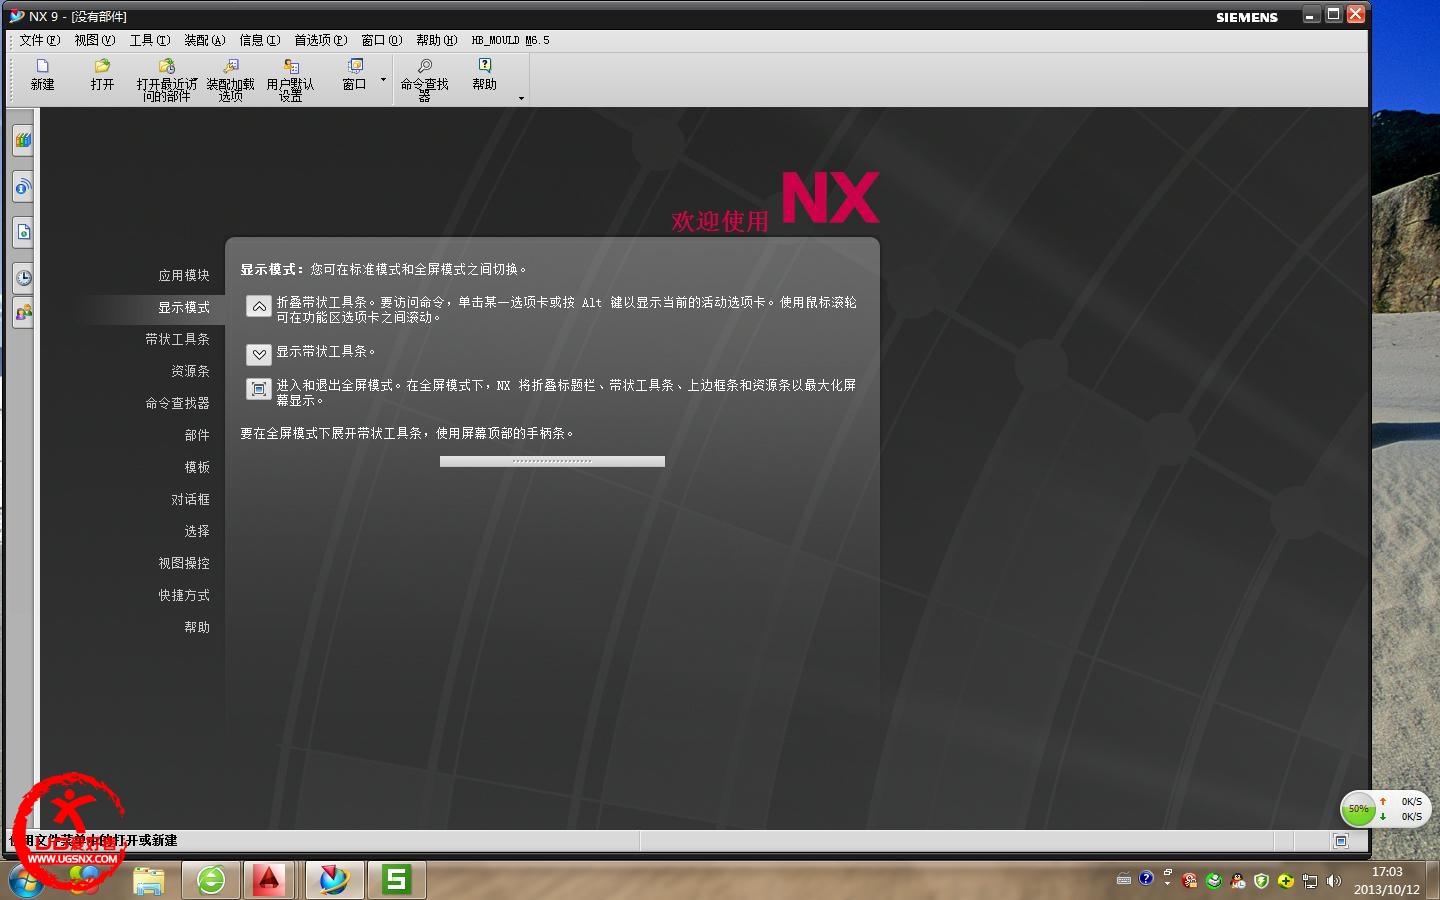The height and width of the screenshot is (900, 1440).
Task: Select 模板 welcome topic
Action: click(x=197, y=467)
